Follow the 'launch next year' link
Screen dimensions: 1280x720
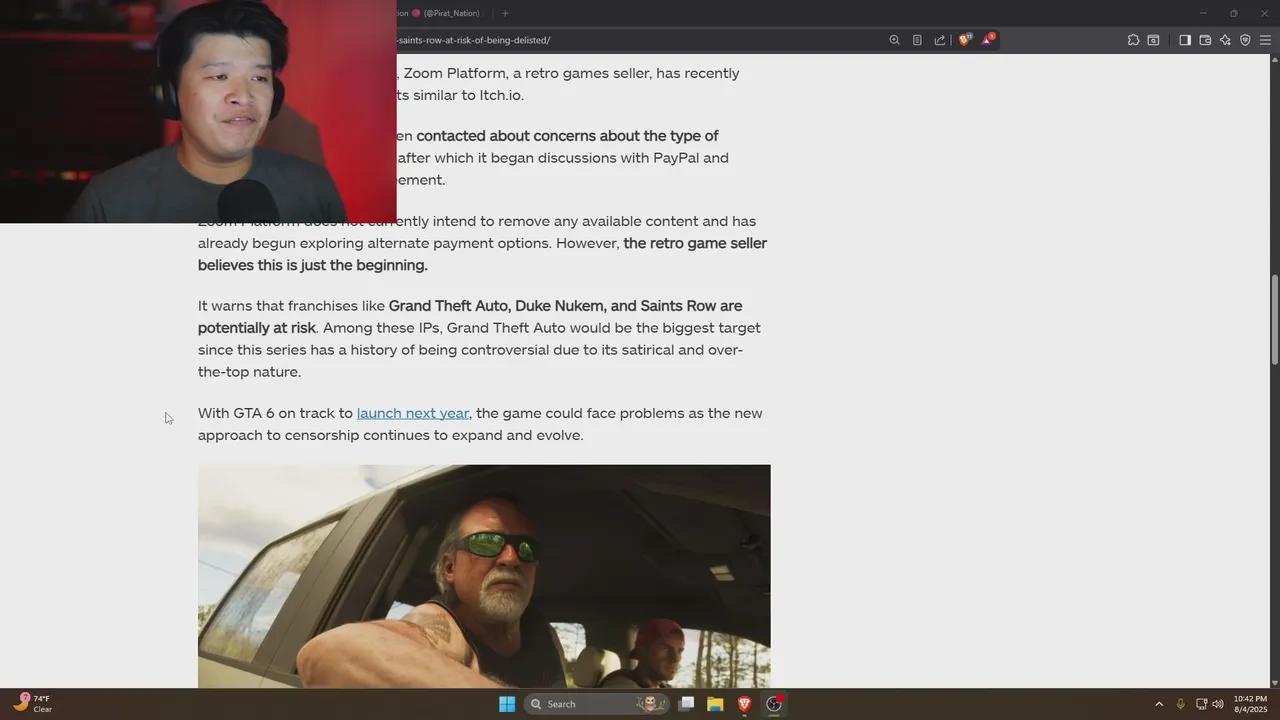(x=413, y=413)
